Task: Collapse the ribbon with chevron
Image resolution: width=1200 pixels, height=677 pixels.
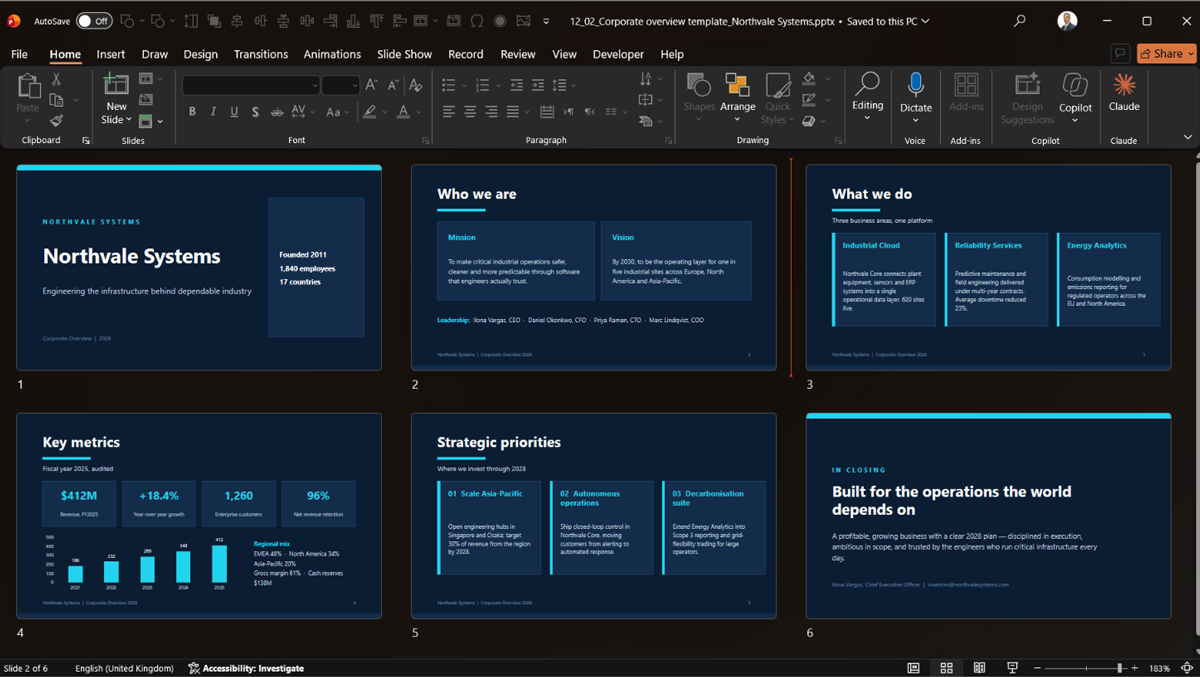Action: click(x=1188, y=137)
